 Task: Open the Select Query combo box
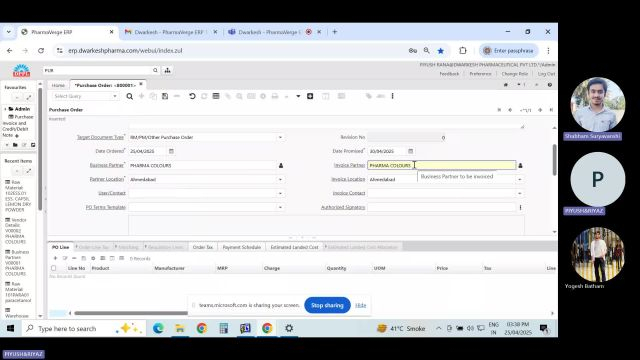[85, 96]
